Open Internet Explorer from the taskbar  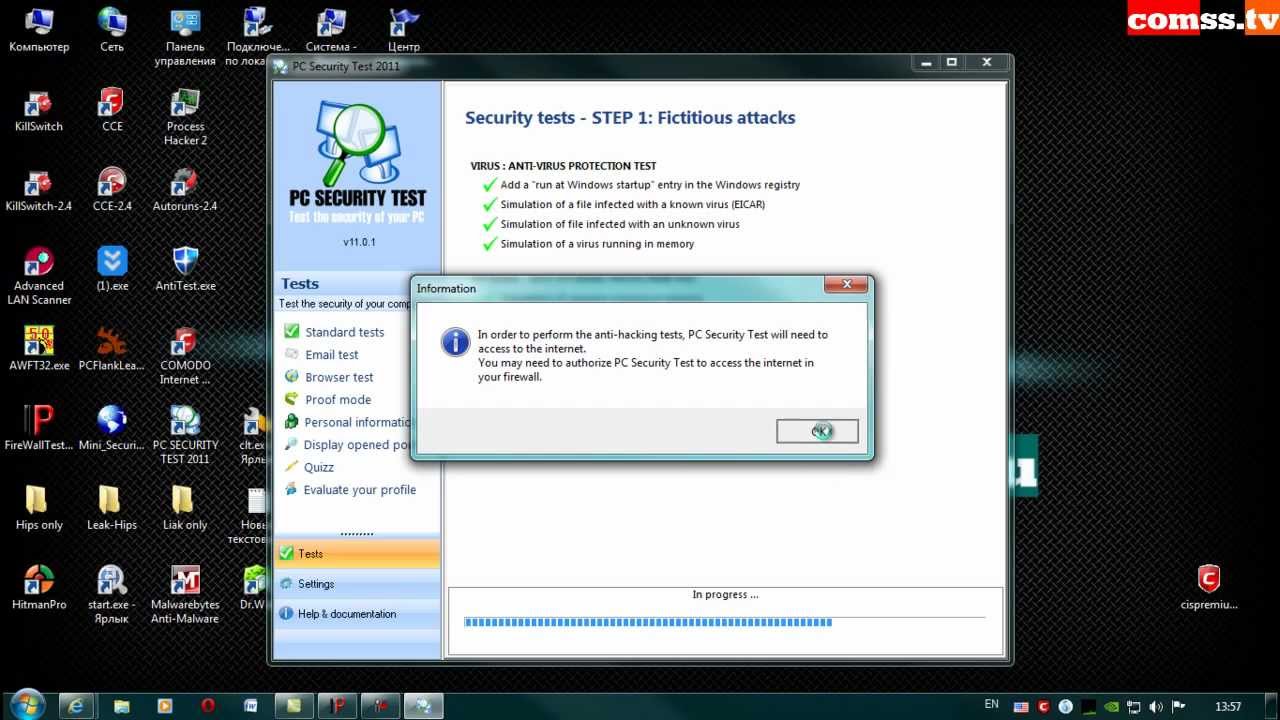pyautogui.click(x=76, y=705)
